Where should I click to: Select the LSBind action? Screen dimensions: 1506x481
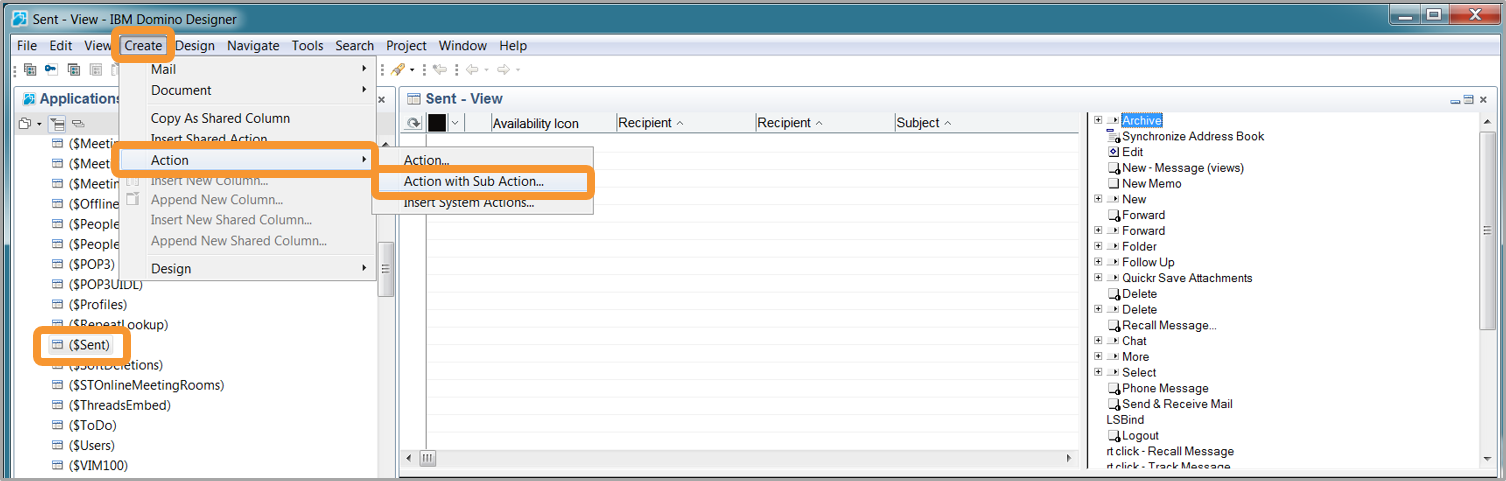1125,420
